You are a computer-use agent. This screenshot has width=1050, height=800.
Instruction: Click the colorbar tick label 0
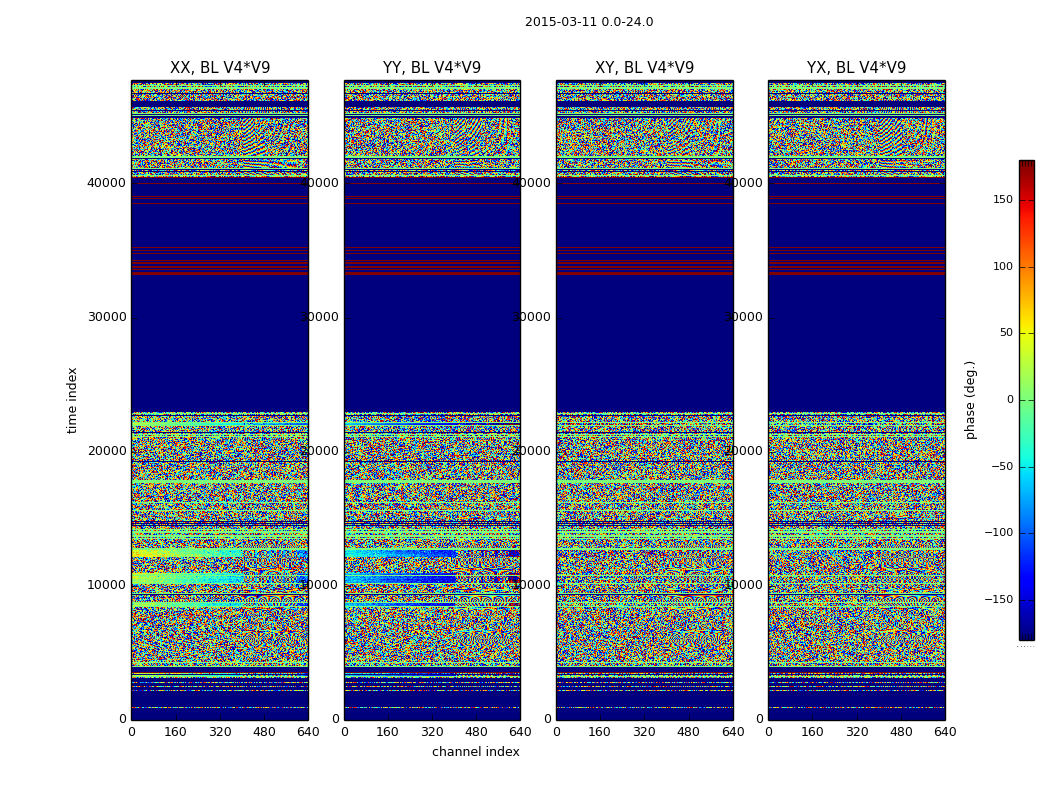coord(1010,400)
